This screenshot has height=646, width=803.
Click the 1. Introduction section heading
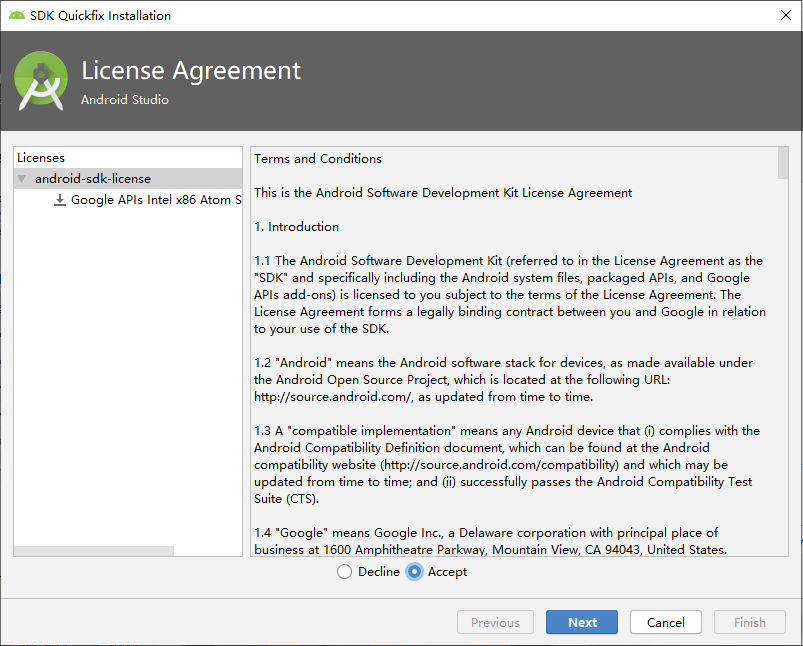(296, 227)
